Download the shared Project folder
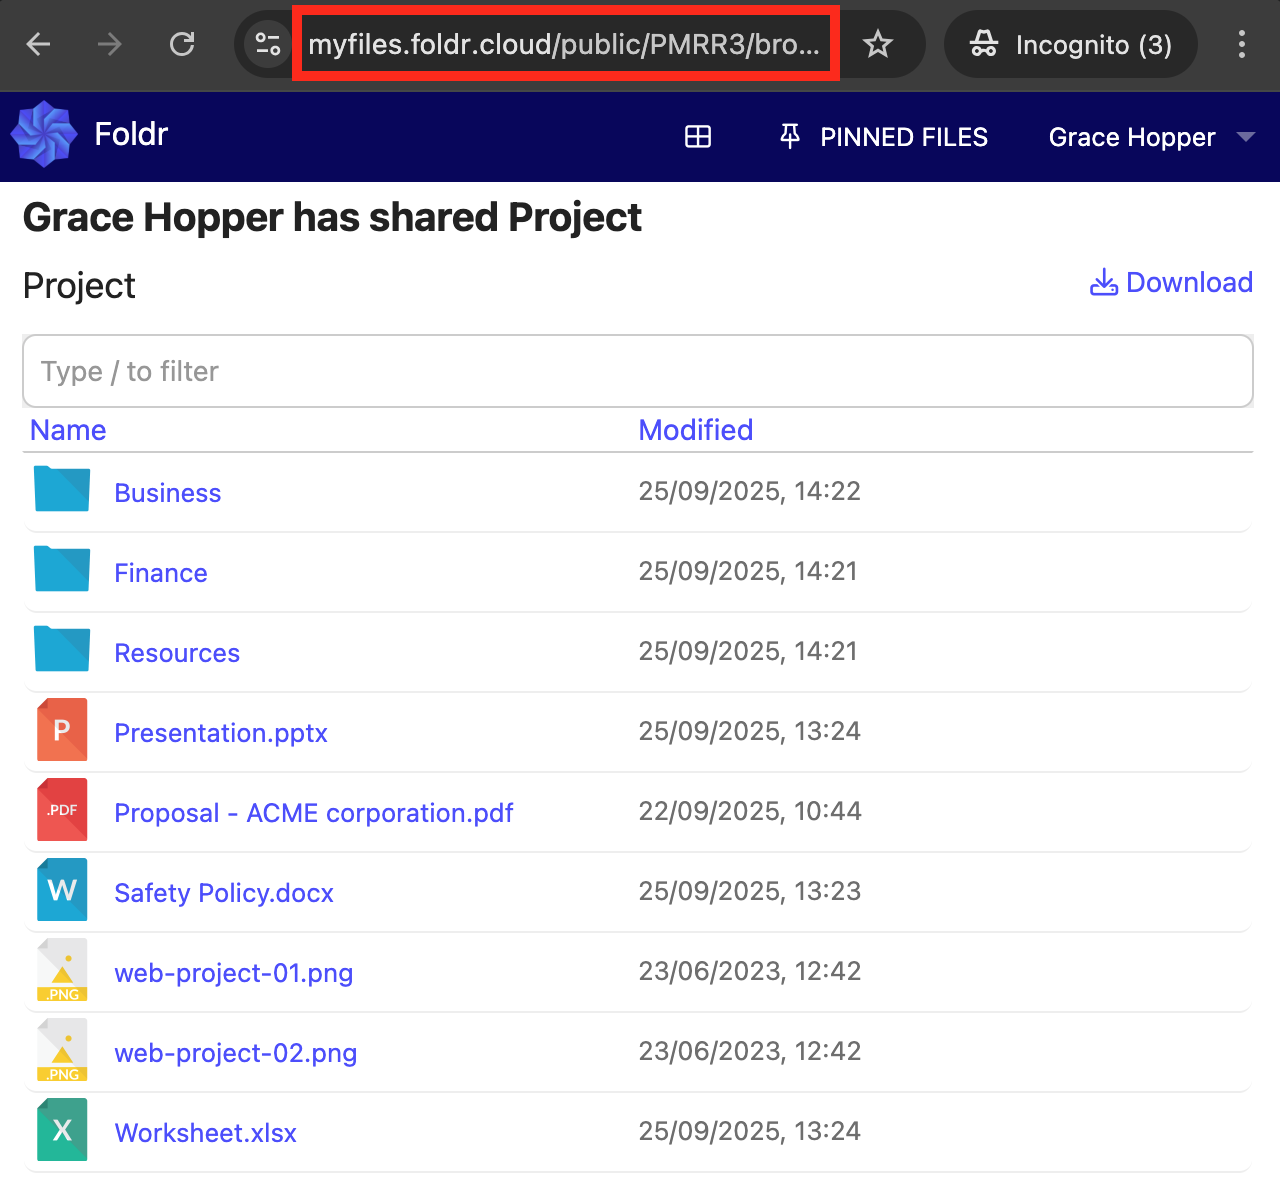The image size is (1280, 1182). 1171,283
